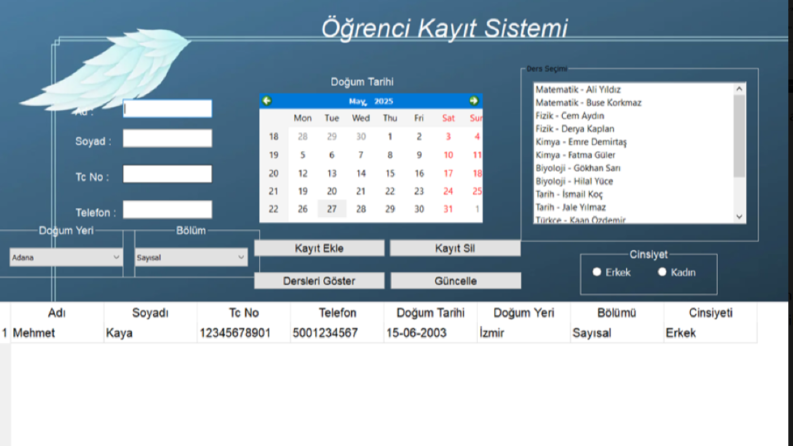
Task: Select the Kaya surname cell
Action: (x=150, y=333)
